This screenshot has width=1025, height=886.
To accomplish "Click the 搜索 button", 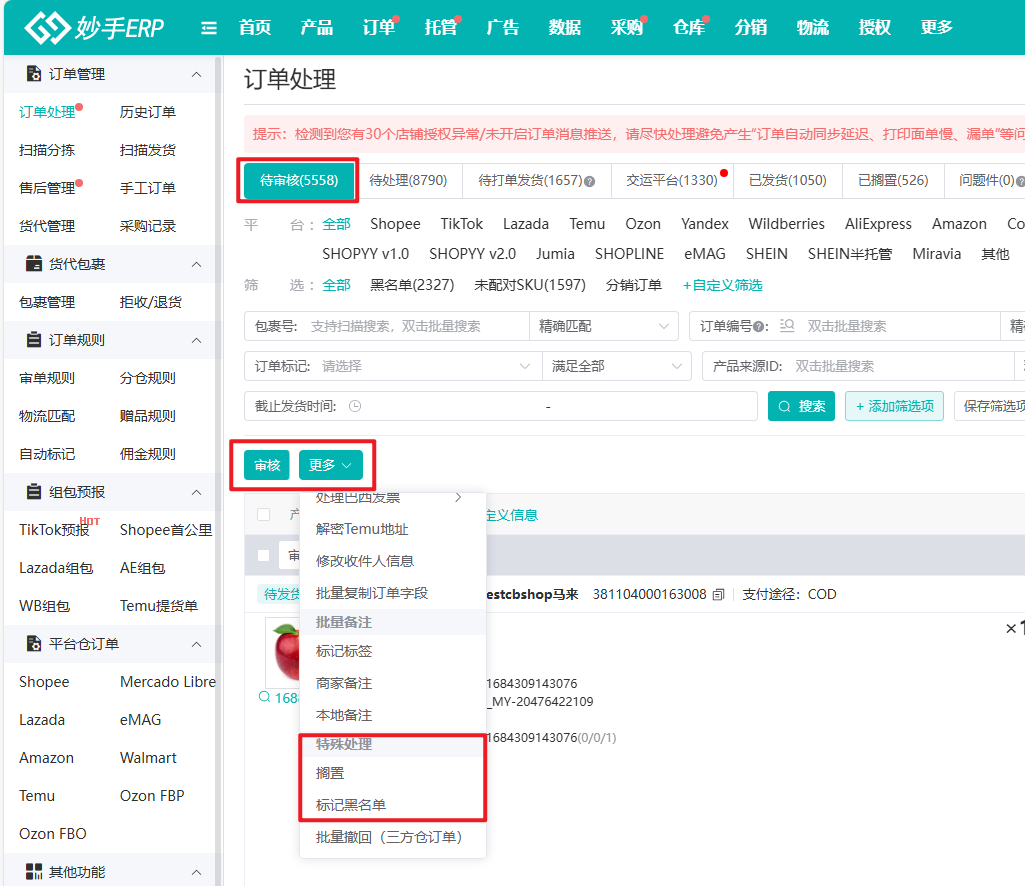I will [801, 406].
